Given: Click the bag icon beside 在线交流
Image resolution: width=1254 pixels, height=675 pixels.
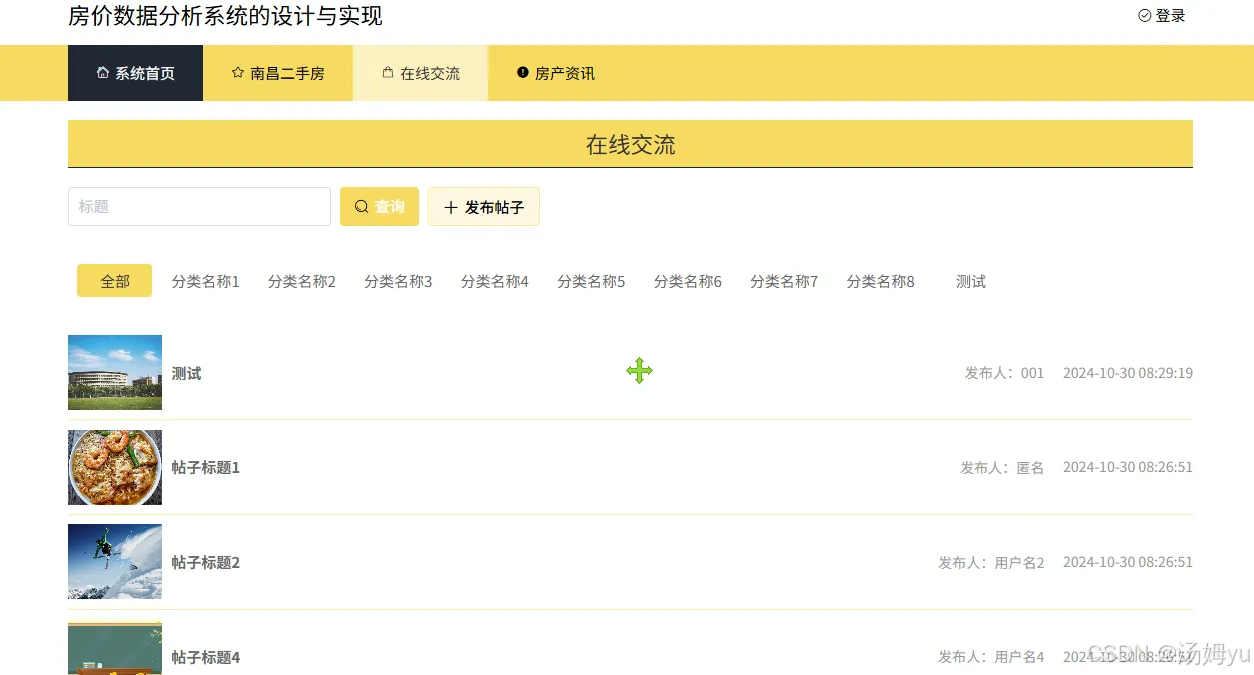Looking at the screenshot, I should [x=388, y=73].
